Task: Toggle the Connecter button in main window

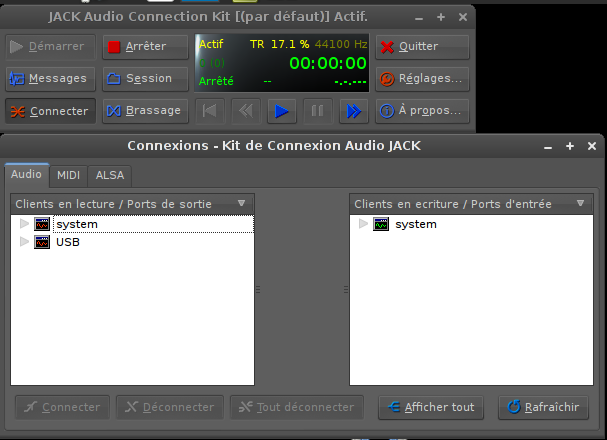Action: click(50, 111)
